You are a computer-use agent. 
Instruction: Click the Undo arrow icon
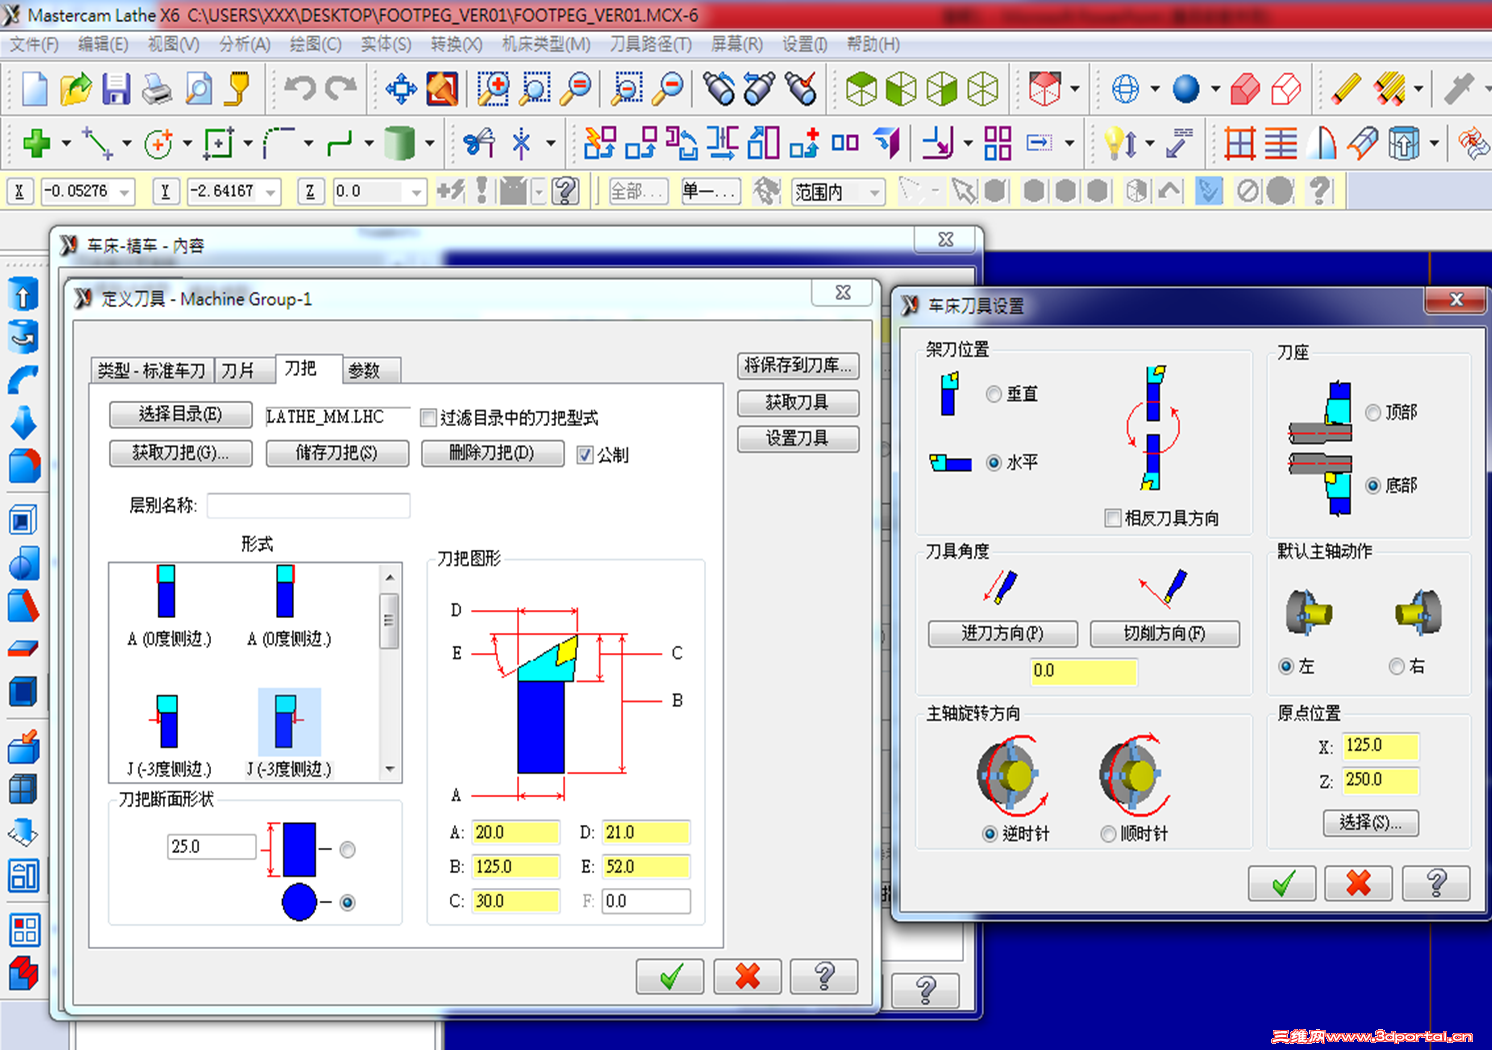299,89
